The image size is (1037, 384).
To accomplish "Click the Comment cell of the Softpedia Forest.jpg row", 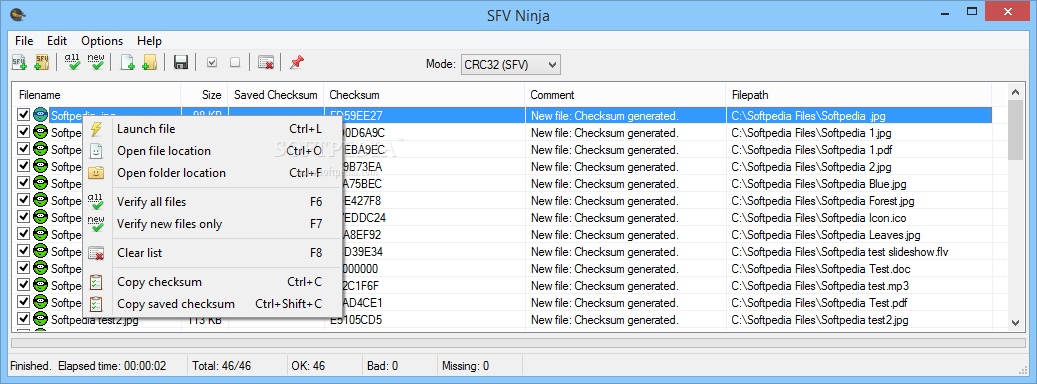I will tap(626, 200).
